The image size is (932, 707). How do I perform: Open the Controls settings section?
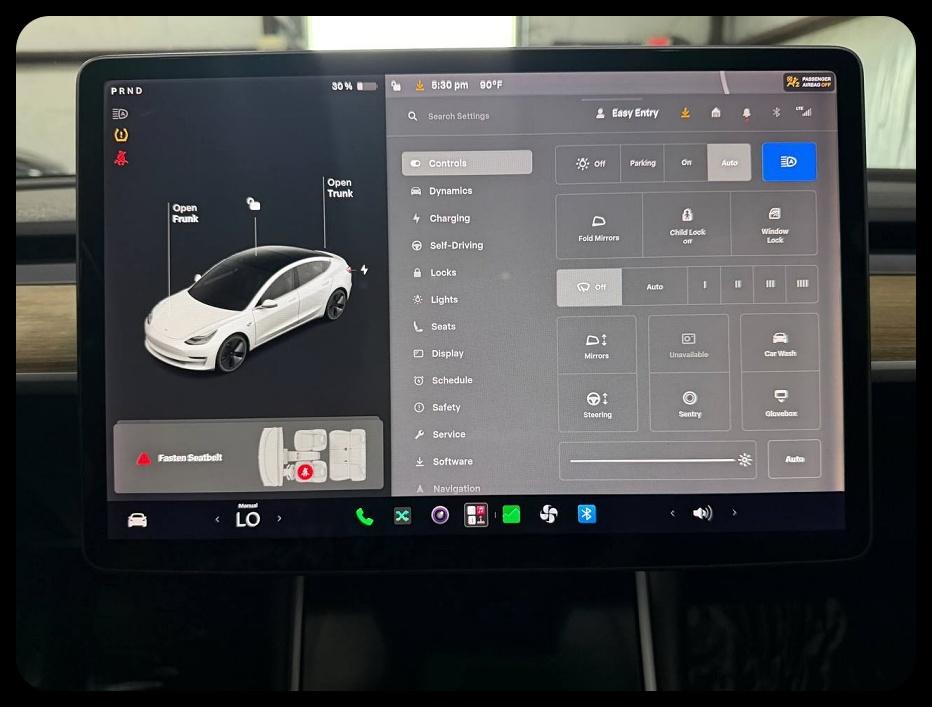pos(467,163)
